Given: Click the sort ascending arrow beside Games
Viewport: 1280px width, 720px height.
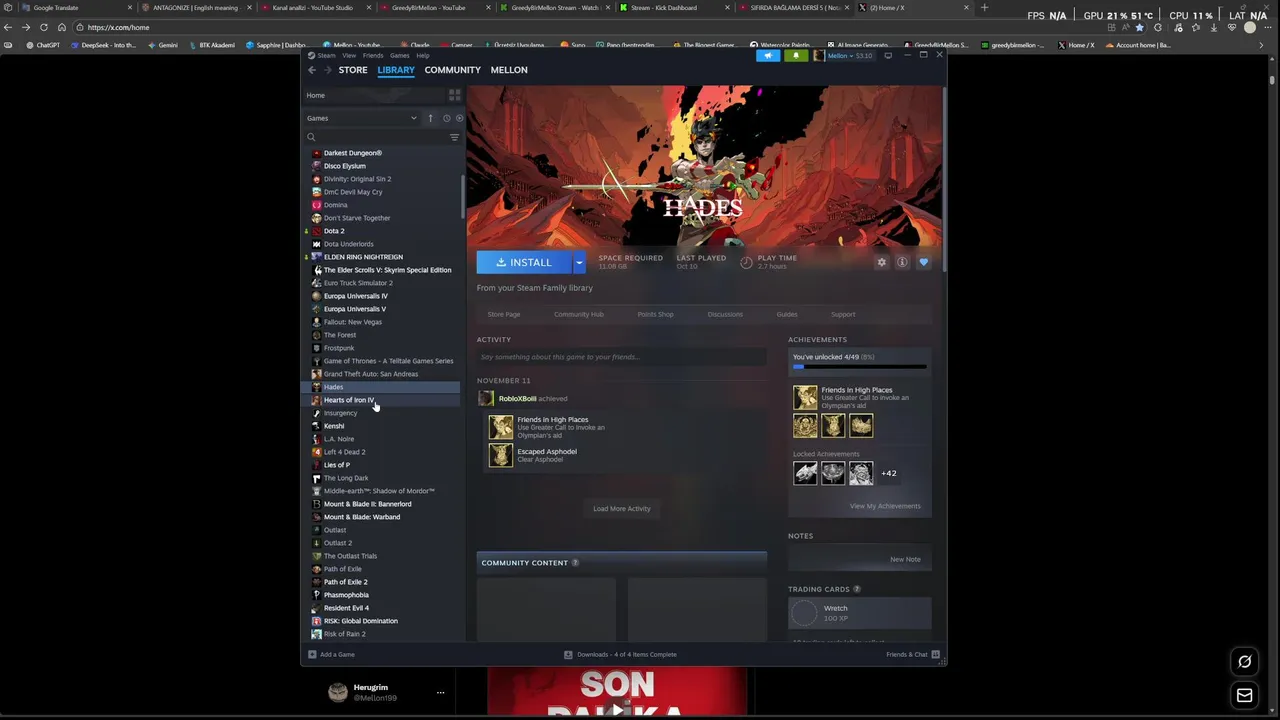Looking at the screenshot, I should [x=431, y=118].
